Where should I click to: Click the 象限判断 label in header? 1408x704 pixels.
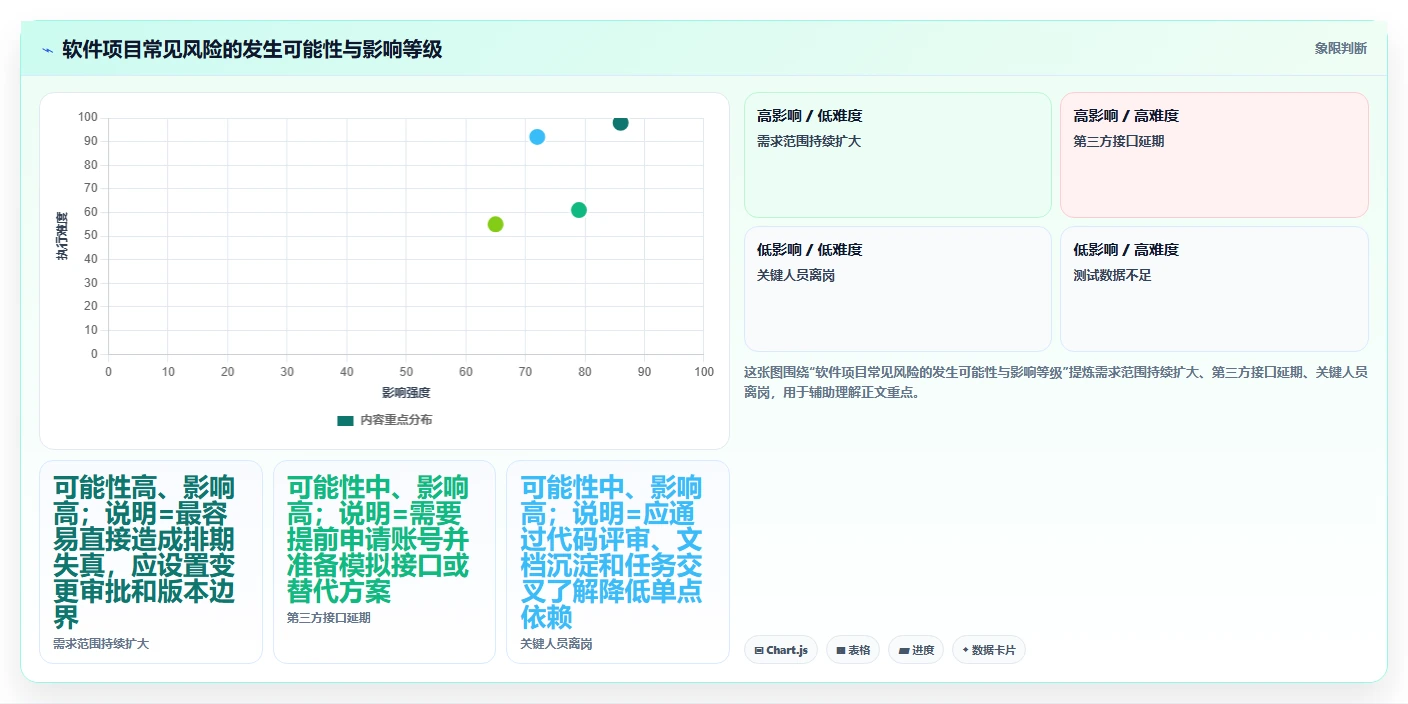[x=1341, y=48]
